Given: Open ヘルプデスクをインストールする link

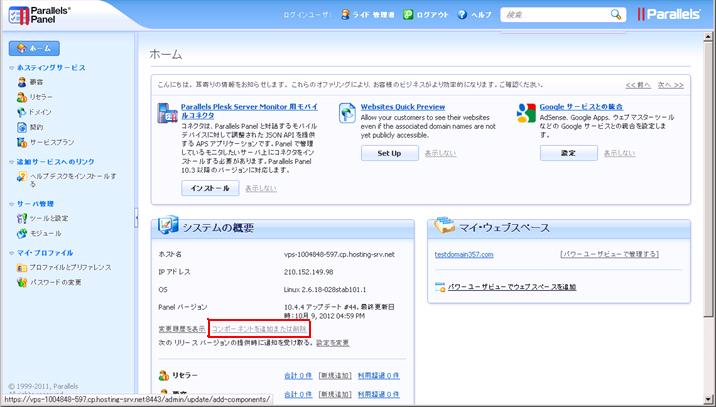Looking at the screenshot, I should [x=73, y=180].
